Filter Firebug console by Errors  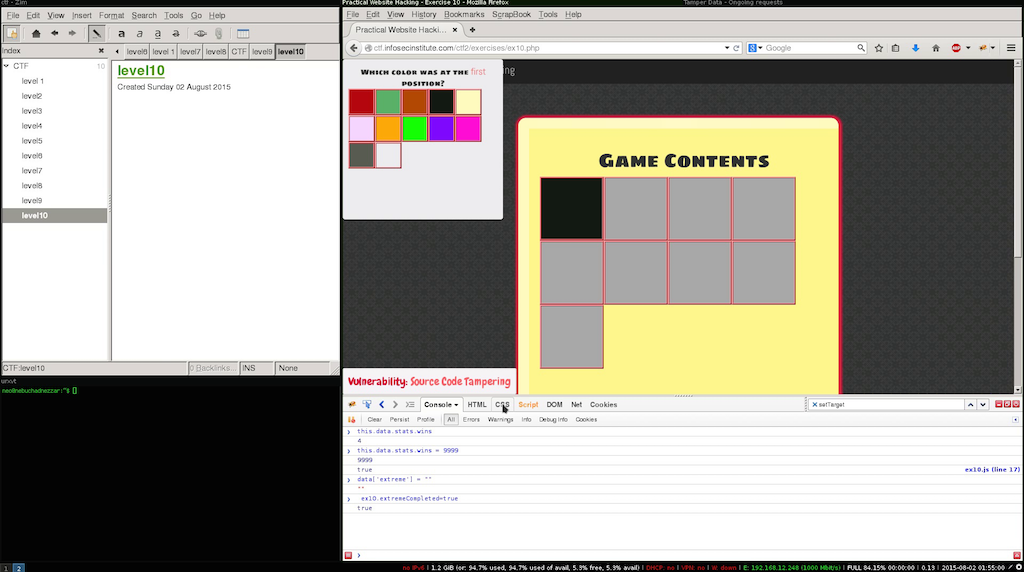(471, 420)
